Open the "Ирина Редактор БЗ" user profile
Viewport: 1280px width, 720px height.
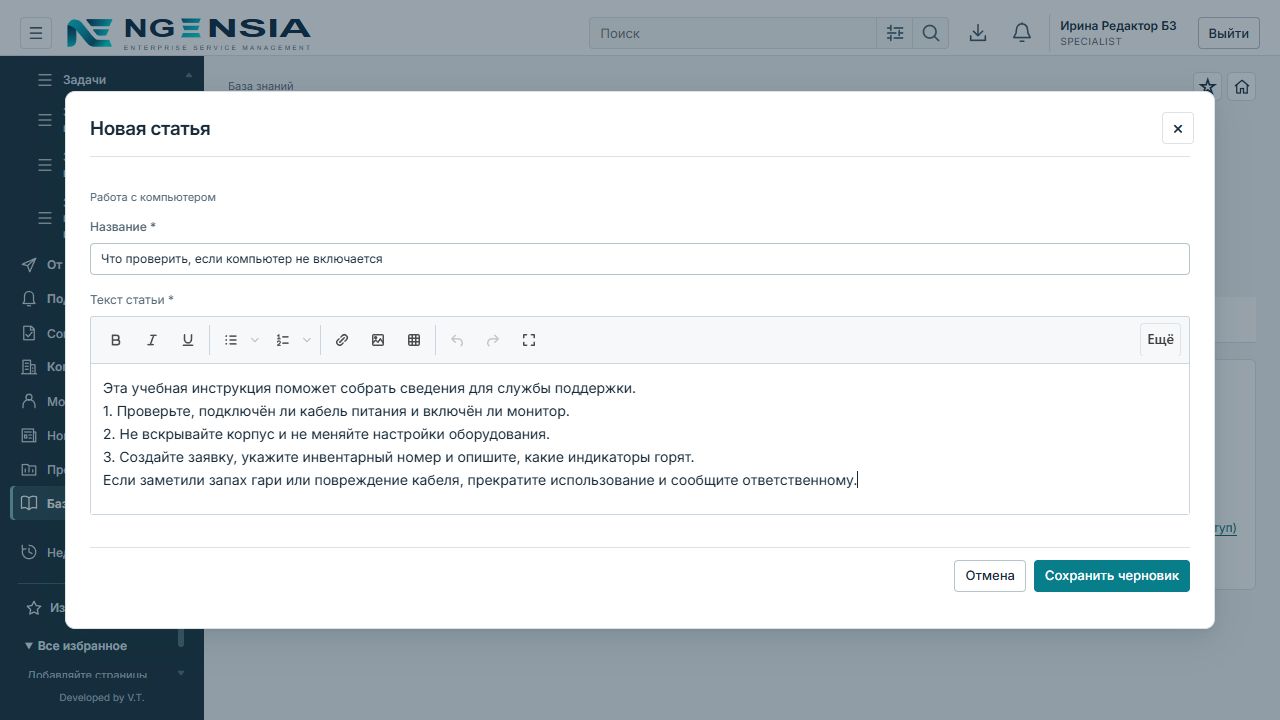(1118, 33)
